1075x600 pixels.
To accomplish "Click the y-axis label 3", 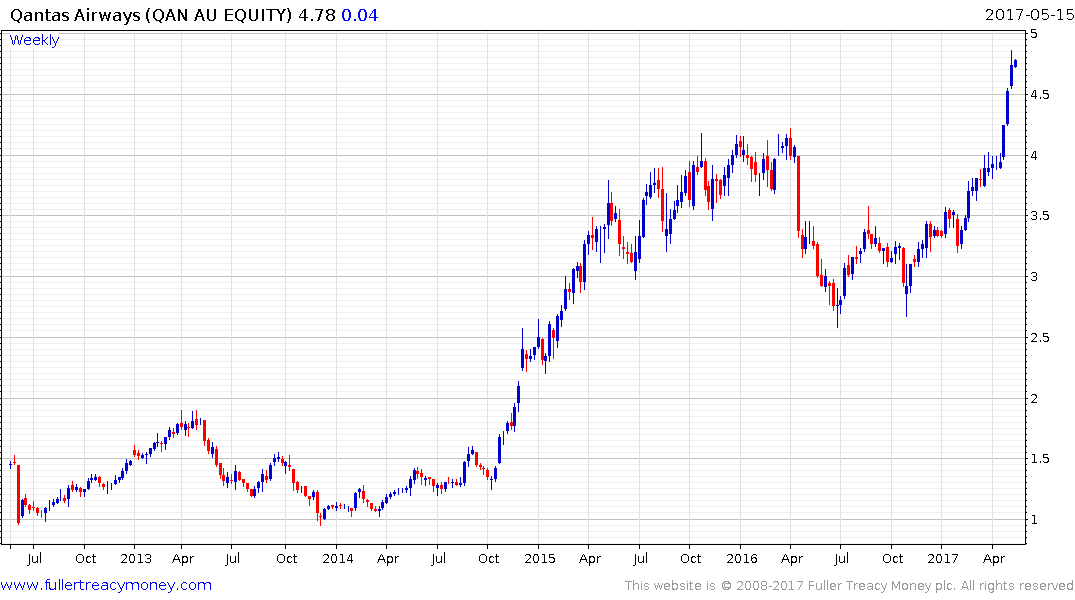I will [x=1034, y=277].
